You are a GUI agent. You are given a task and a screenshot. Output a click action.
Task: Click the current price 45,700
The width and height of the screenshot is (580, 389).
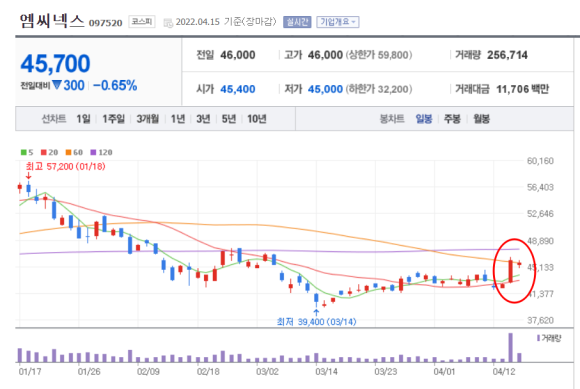(x=55, y=63)
